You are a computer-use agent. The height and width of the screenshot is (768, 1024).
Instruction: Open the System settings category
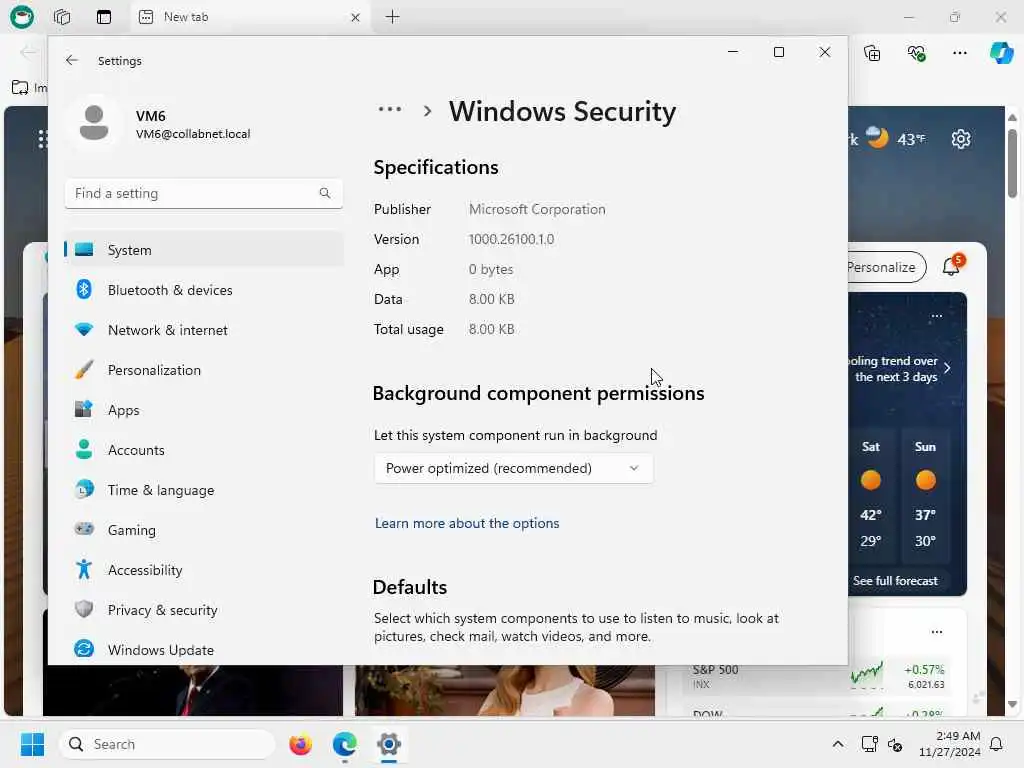[x=204, y=249]
